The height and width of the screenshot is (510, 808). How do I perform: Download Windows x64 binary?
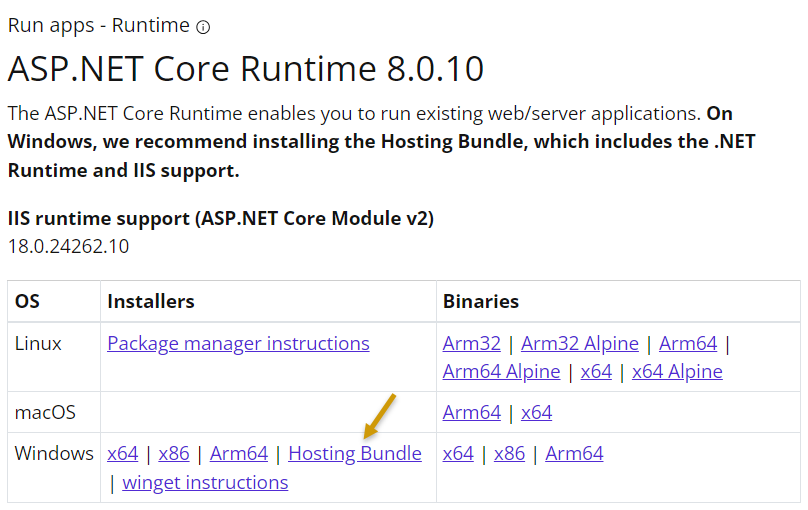click(x=458, y=454)
